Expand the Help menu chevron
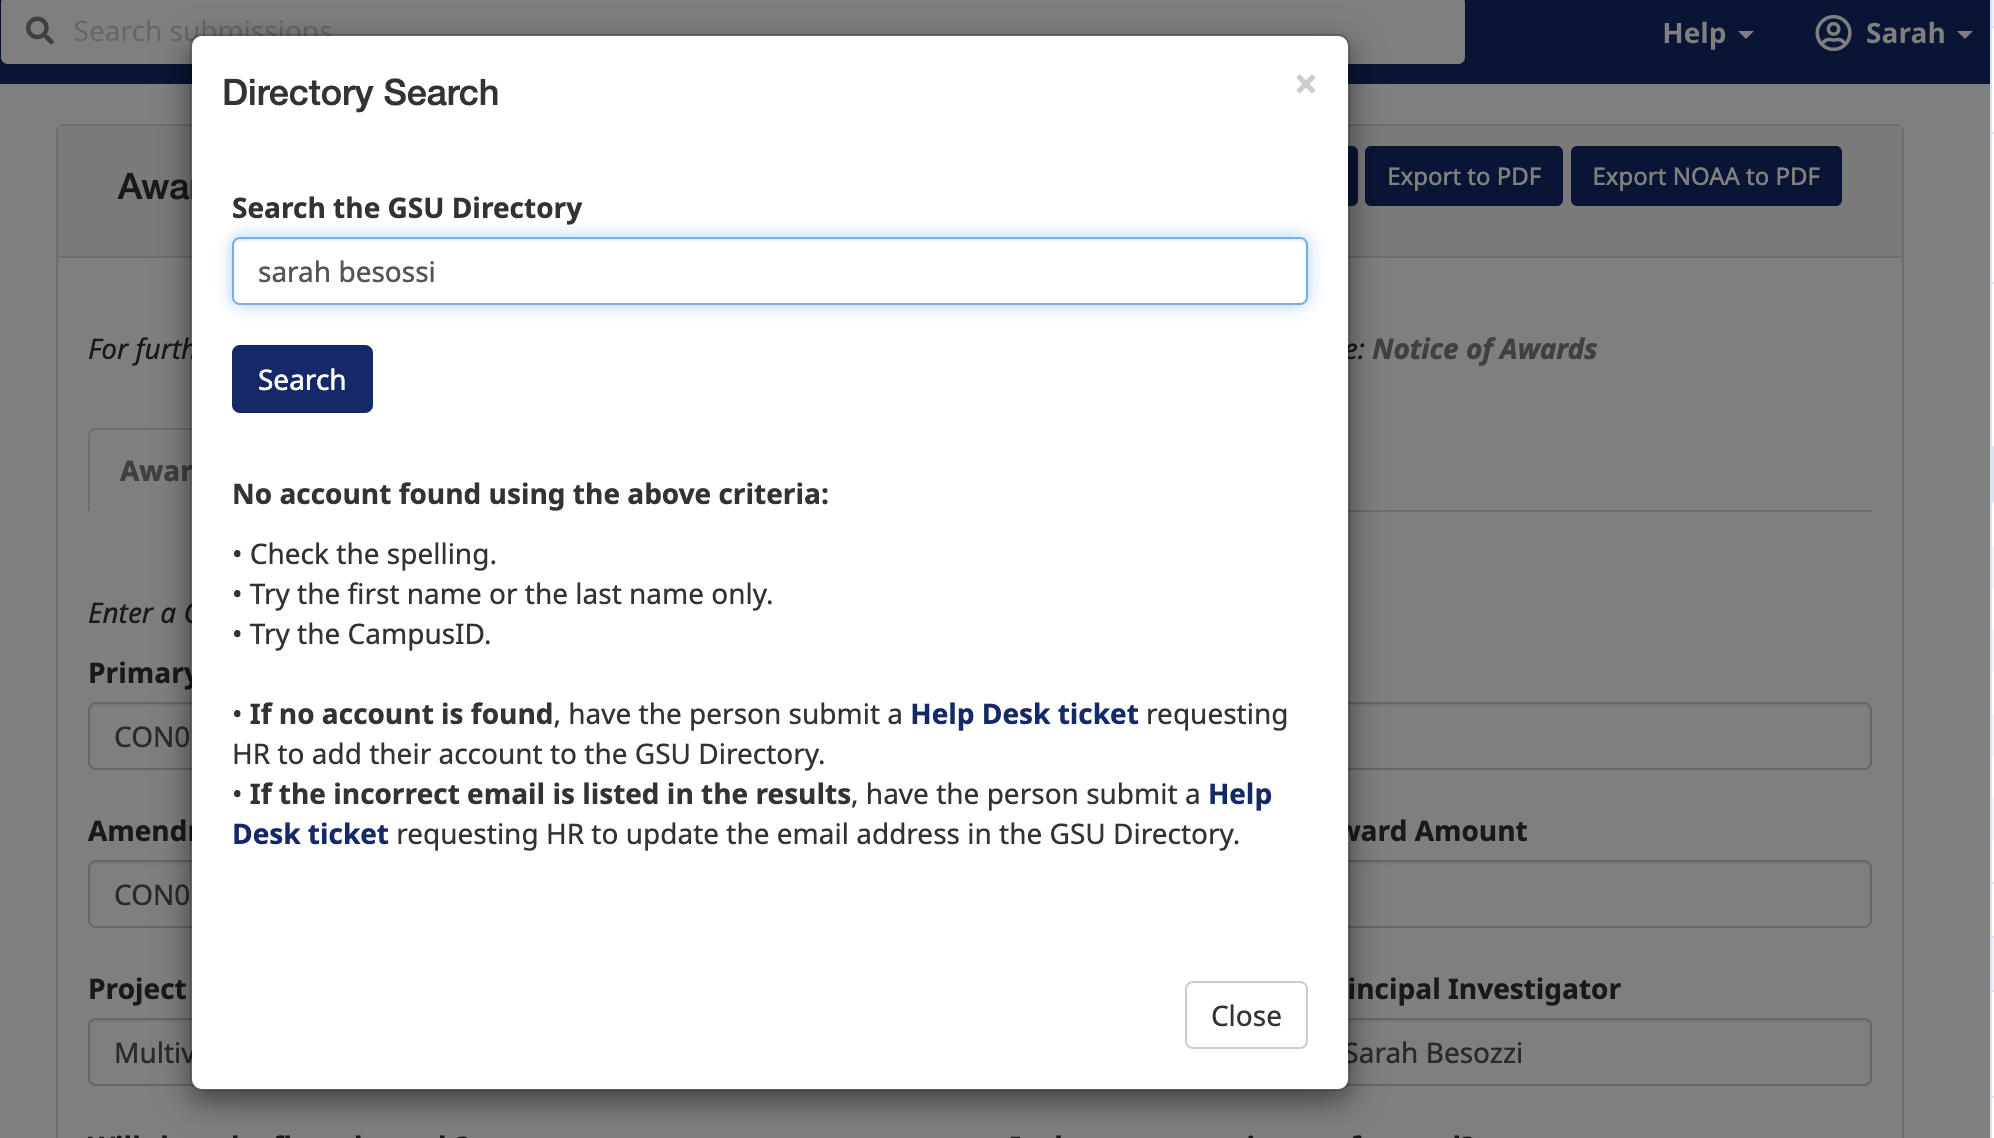This screenshot has width=1994, height=1138. (x=1745, y=35)
